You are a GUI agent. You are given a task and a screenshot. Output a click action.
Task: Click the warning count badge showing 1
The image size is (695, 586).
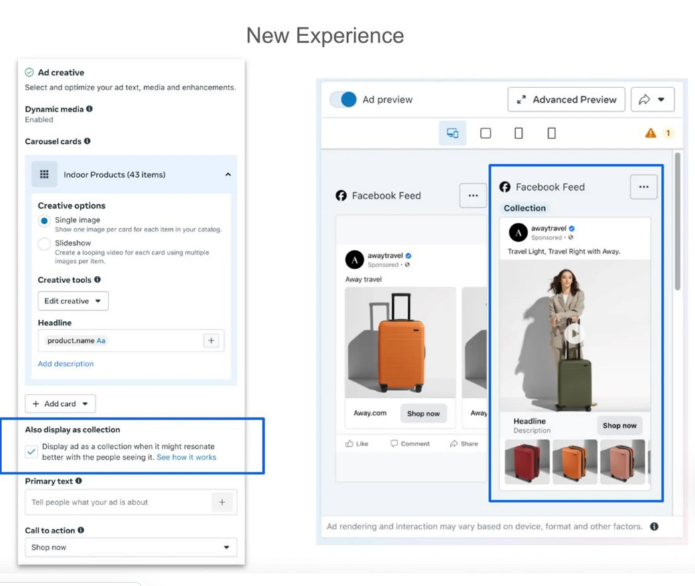pos(668,133)
